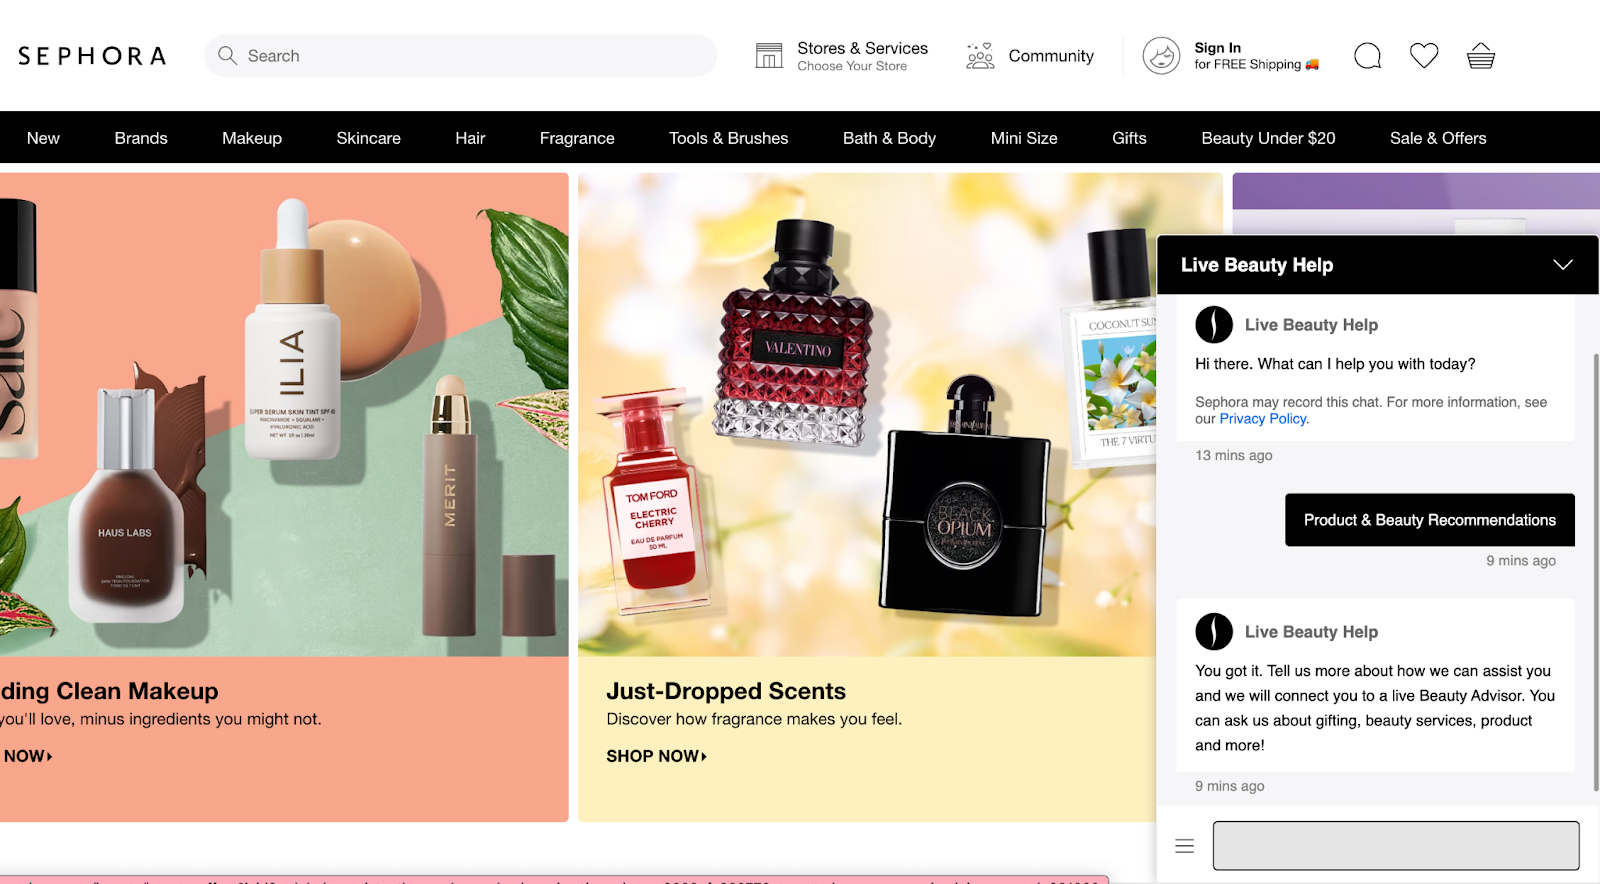
Task: Open the Tools & Brushes menu
Action: [729, 138]
